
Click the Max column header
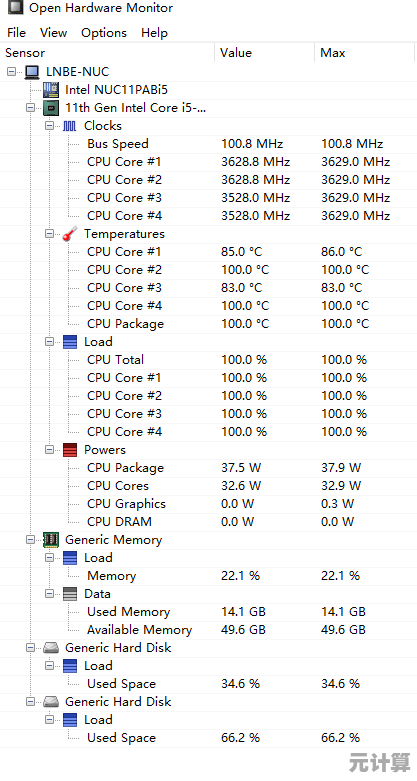[364, 53]
